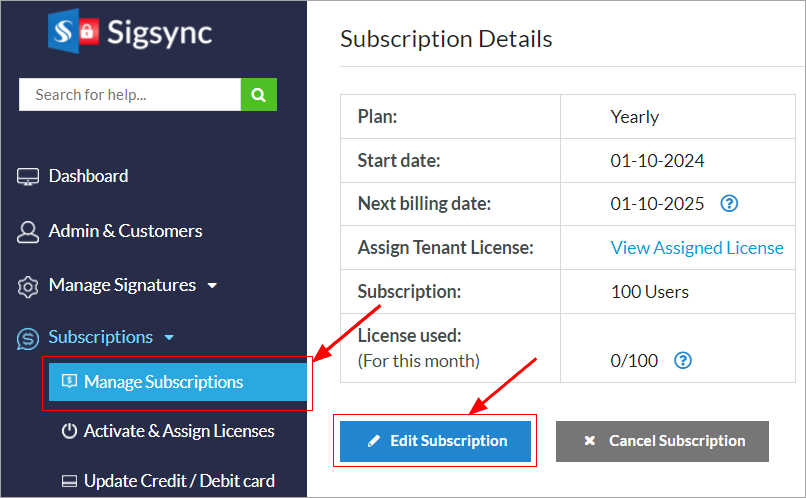Open help icon beside Next billing date
Viewport: 806px width, 498px height.
pyautogui.click(x=729, y=204)
